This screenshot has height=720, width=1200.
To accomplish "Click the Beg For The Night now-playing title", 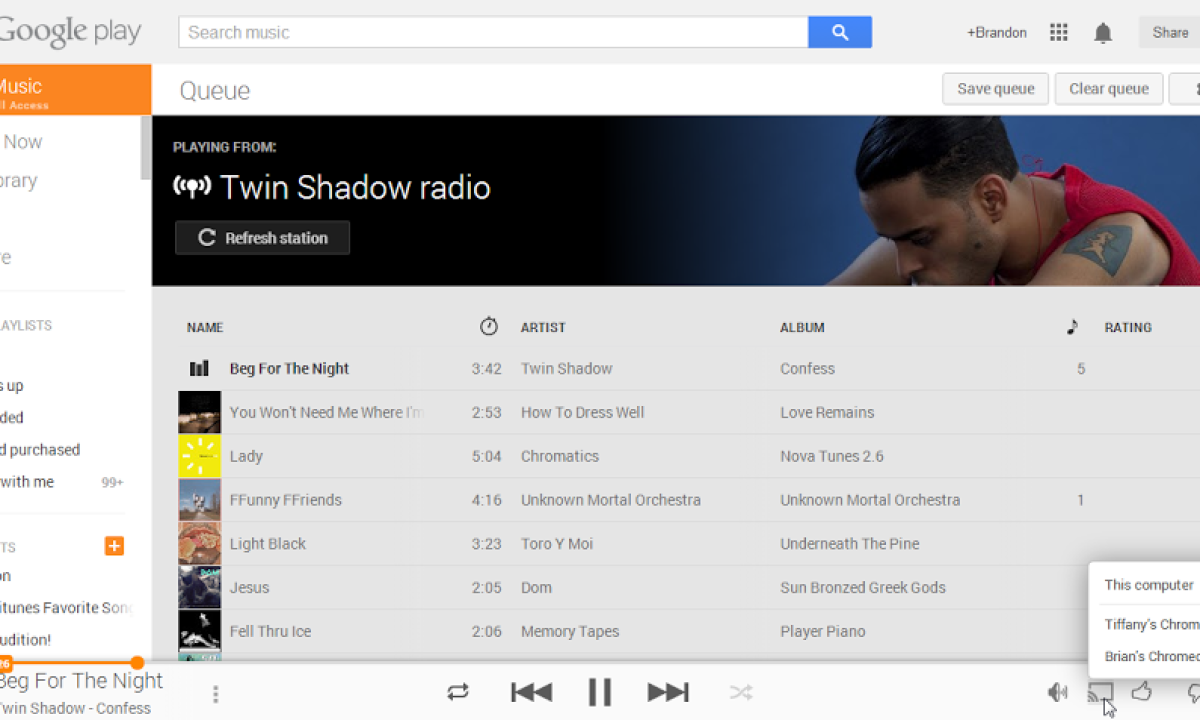I will tap(80, 681).
